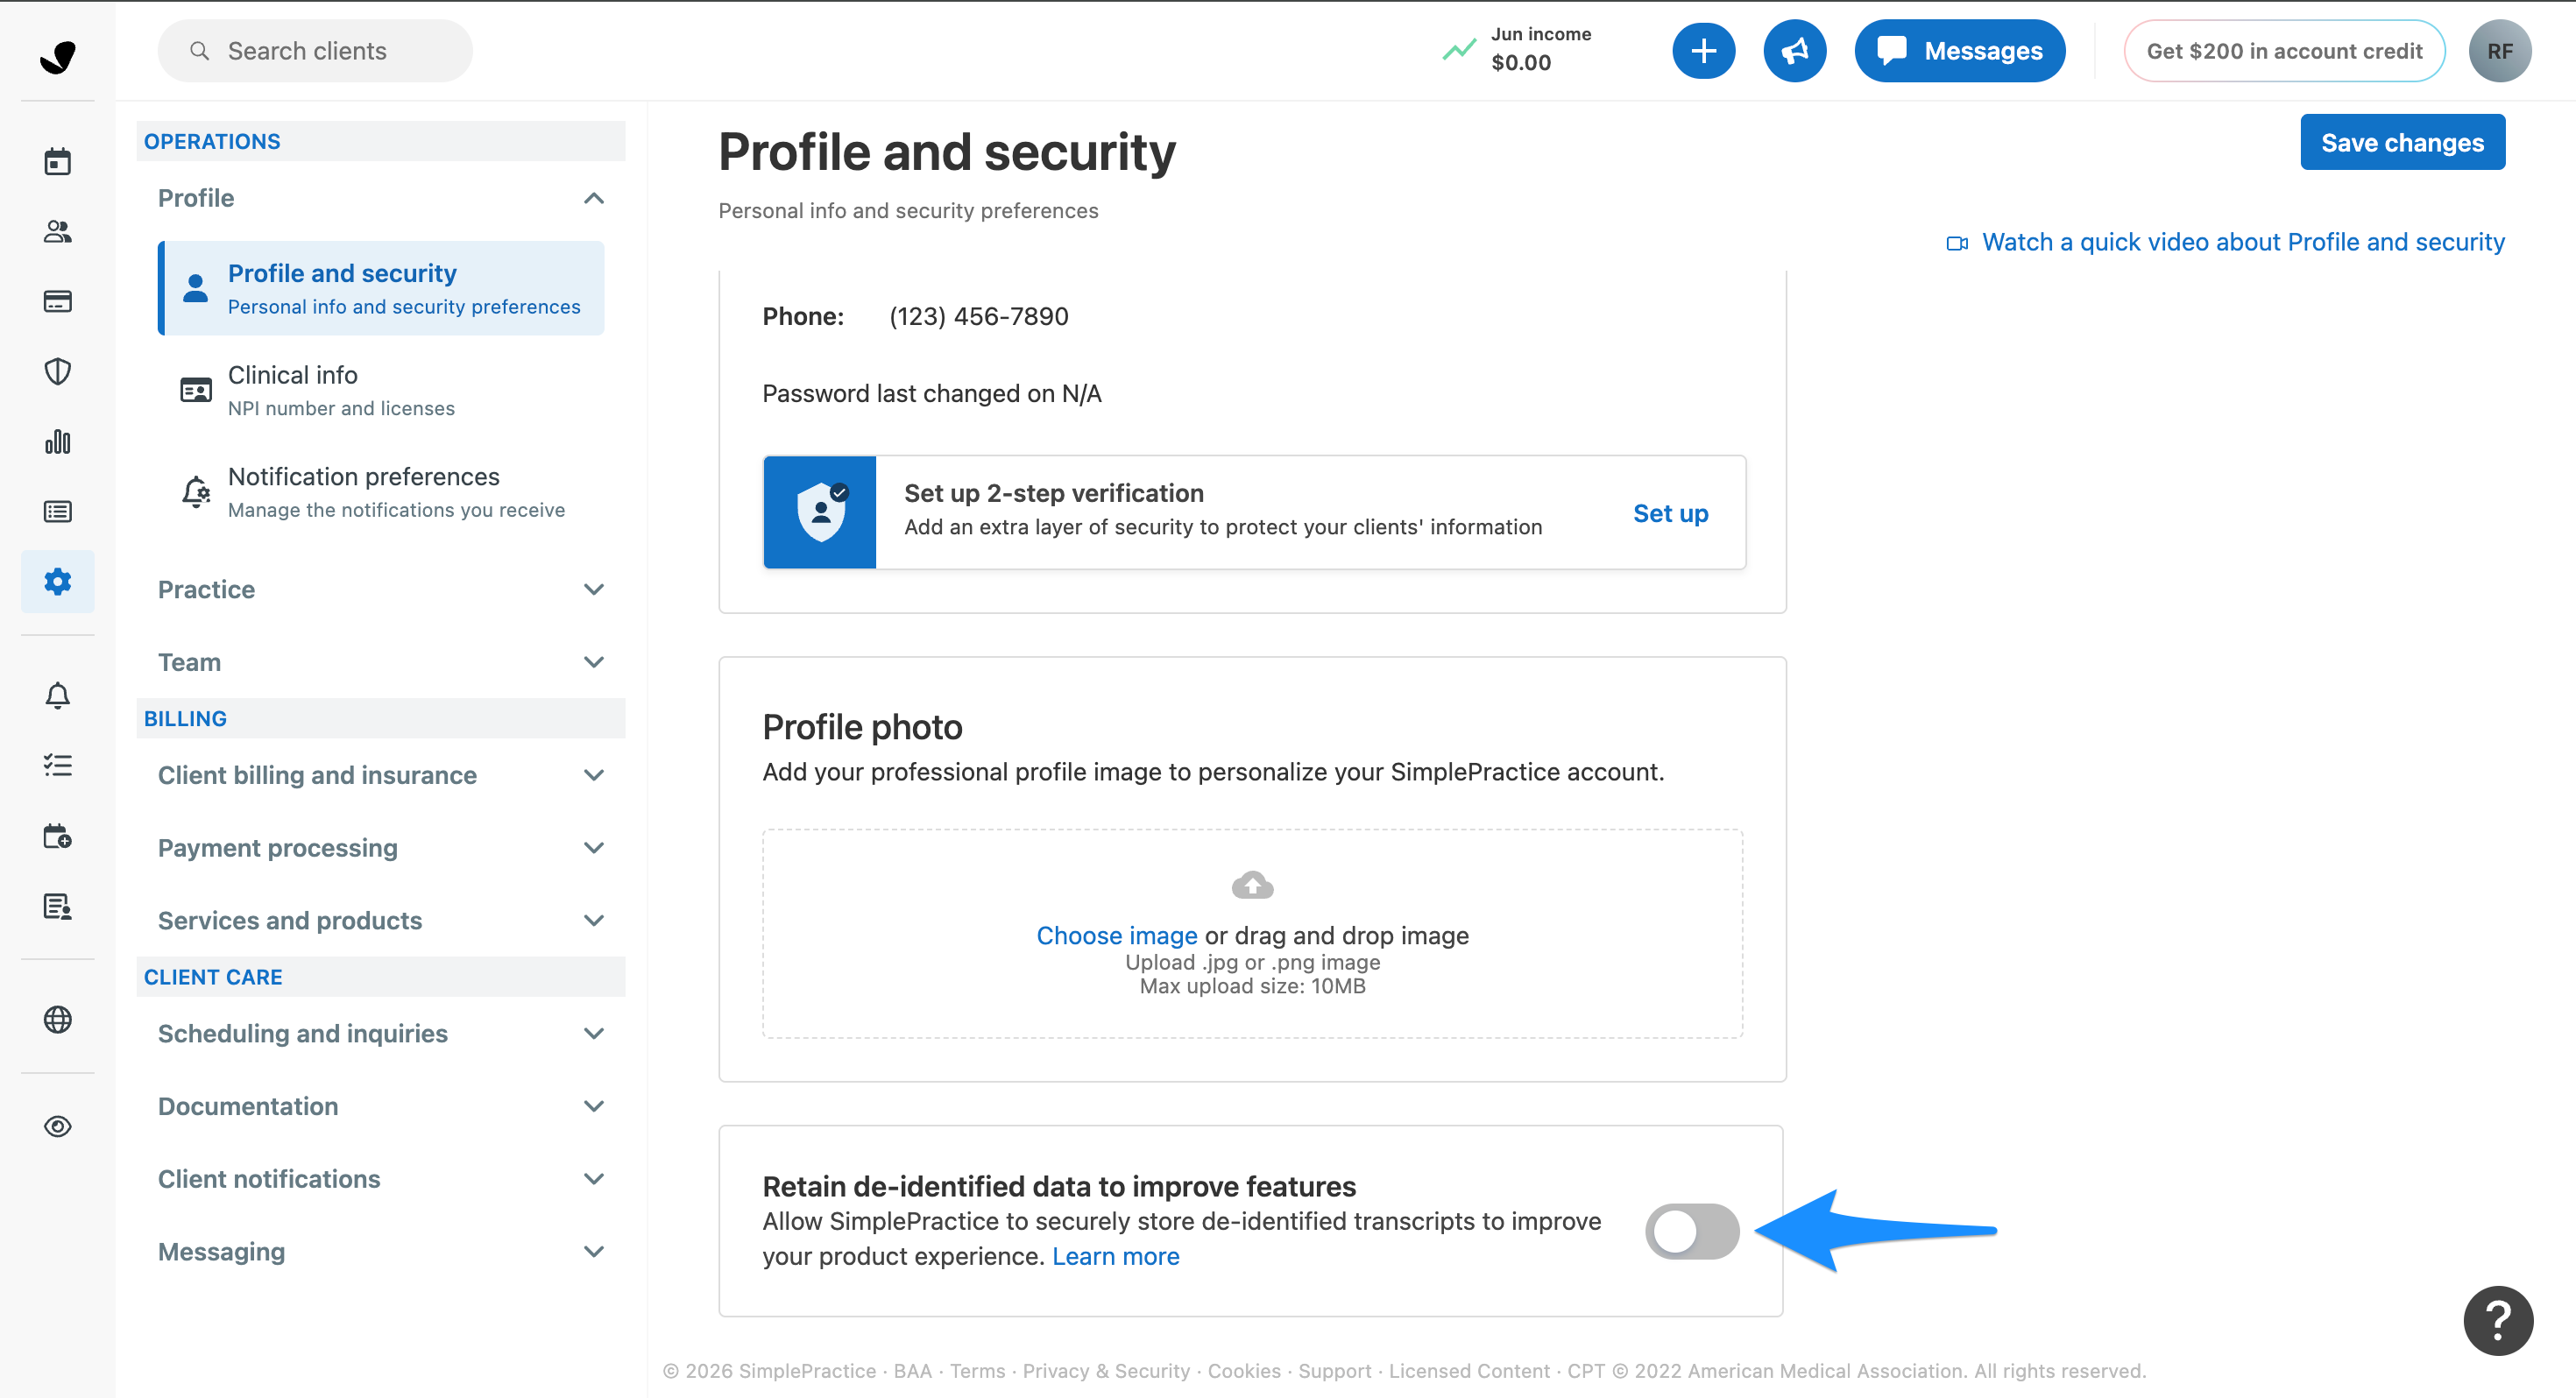Open the Billing card icon

point(57,301)
